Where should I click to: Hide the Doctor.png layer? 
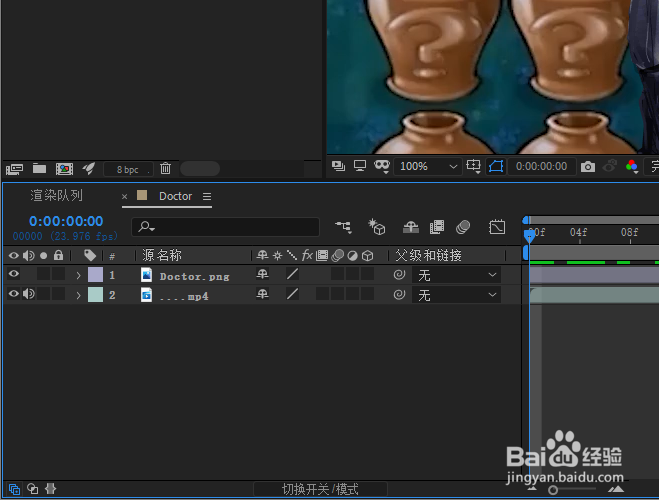14,274
